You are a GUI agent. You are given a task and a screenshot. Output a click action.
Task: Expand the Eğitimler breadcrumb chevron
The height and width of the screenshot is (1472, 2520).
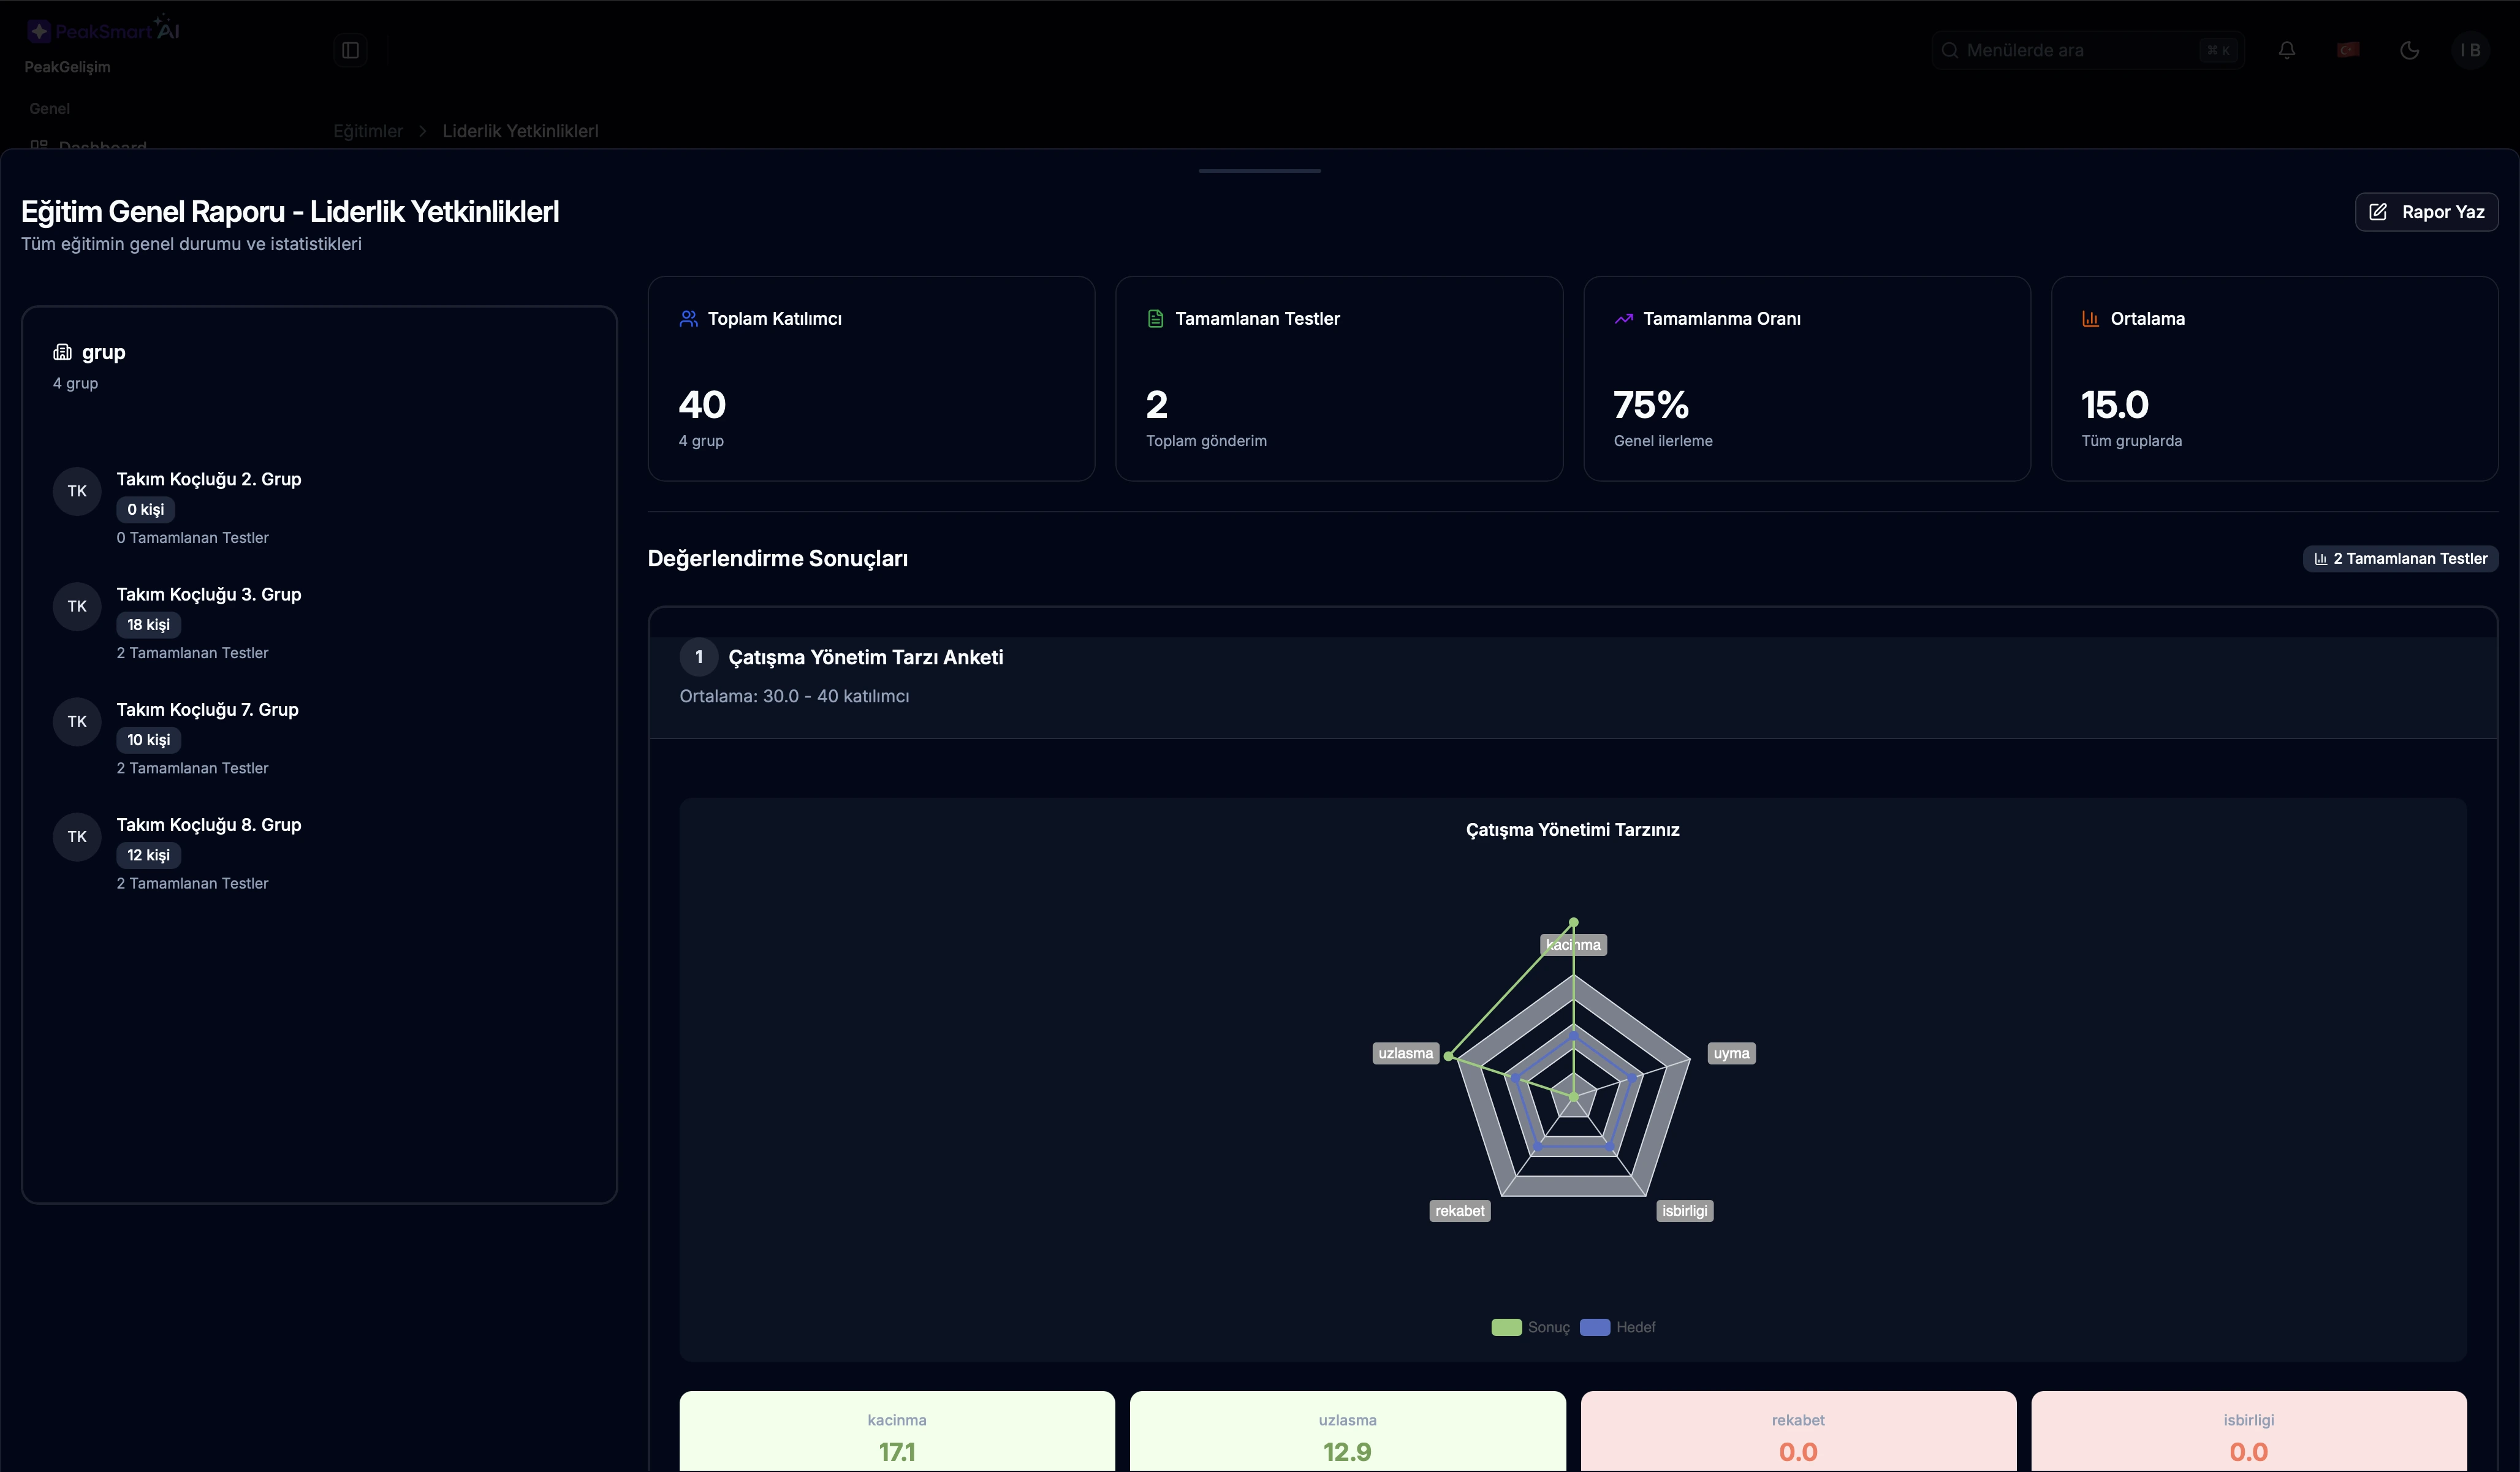point(422,131)
